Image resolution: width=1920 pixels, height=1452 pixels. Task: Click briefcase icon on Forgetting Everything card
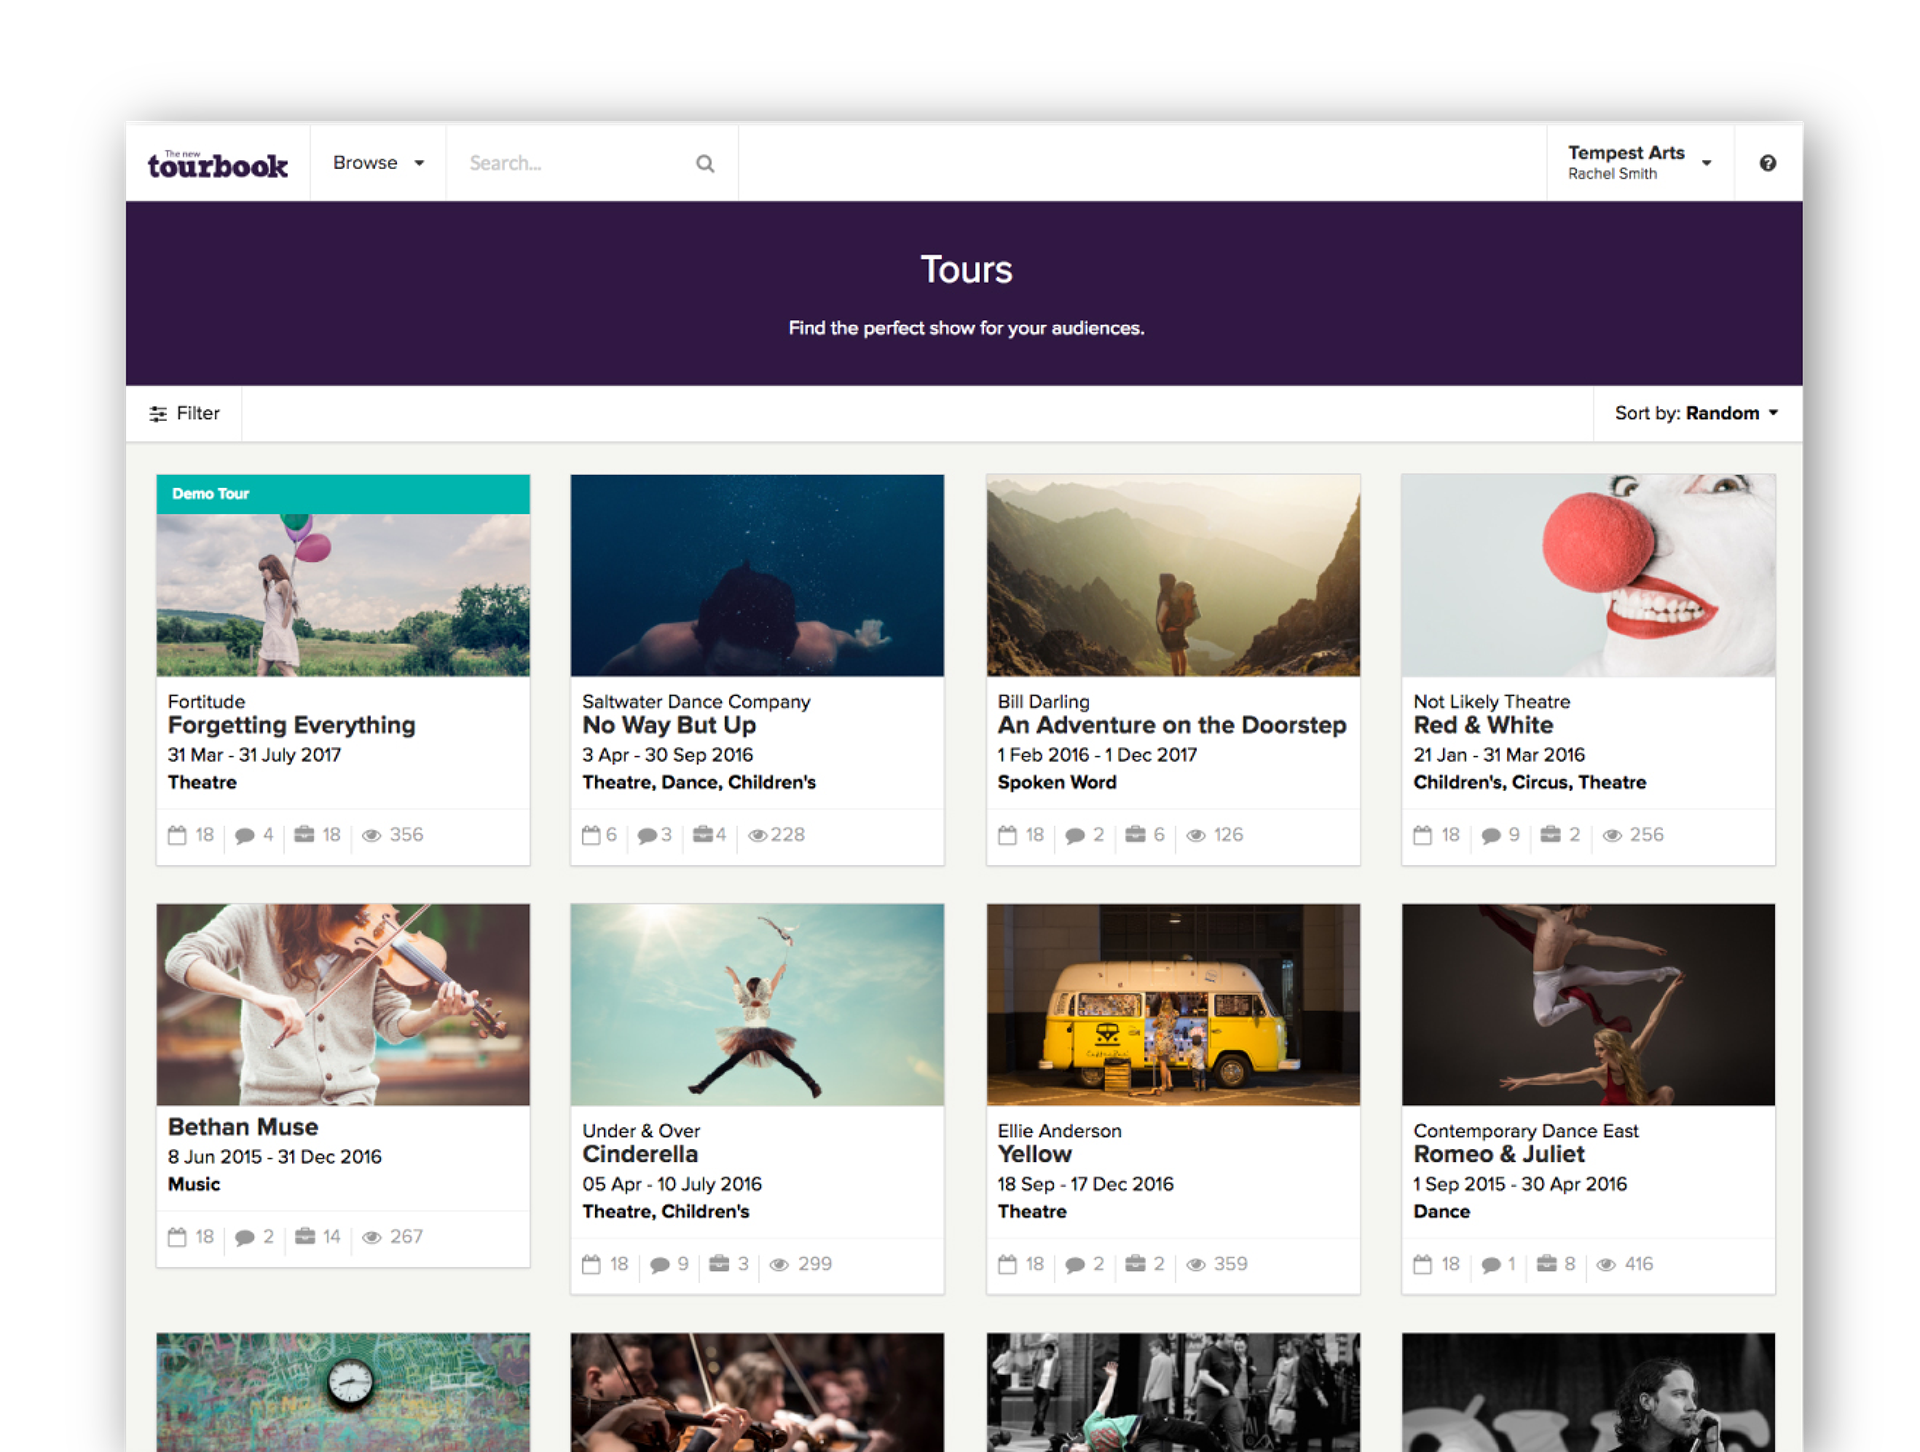[304, 834]
